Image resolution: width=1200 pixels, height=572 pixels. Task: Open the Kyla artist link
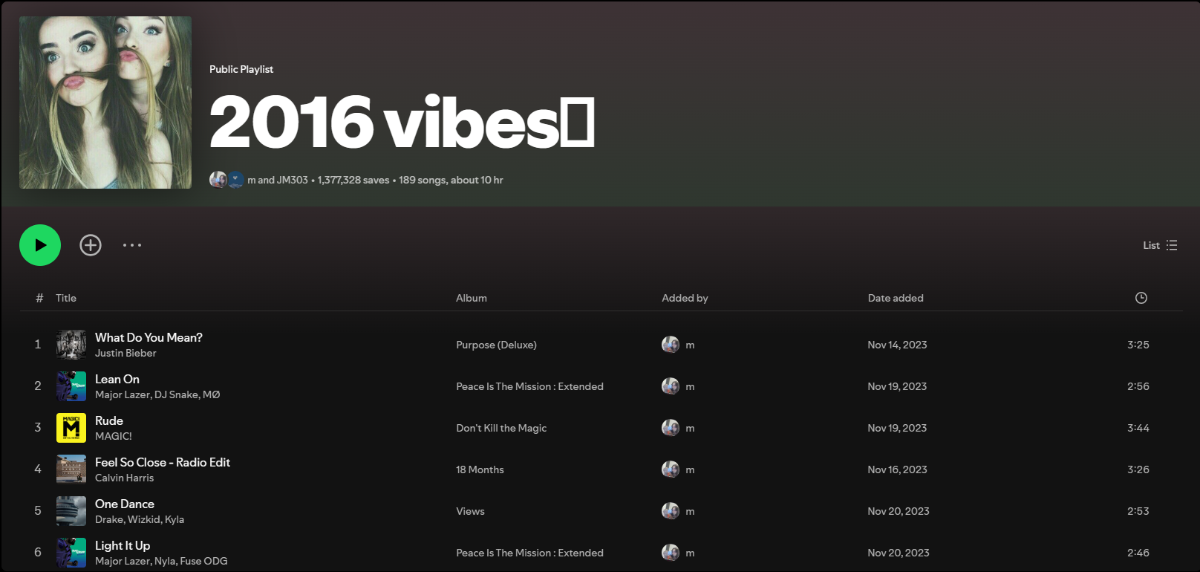[x=175, y=520]
